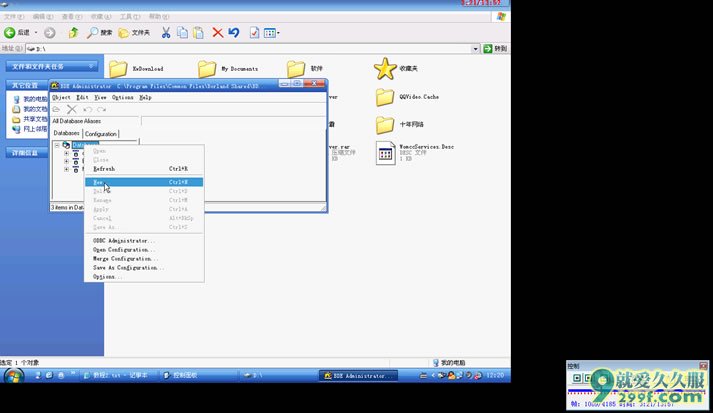Open the Options menu in BDE Administrator
Screen dimensions: 713x413
(123, 97)
